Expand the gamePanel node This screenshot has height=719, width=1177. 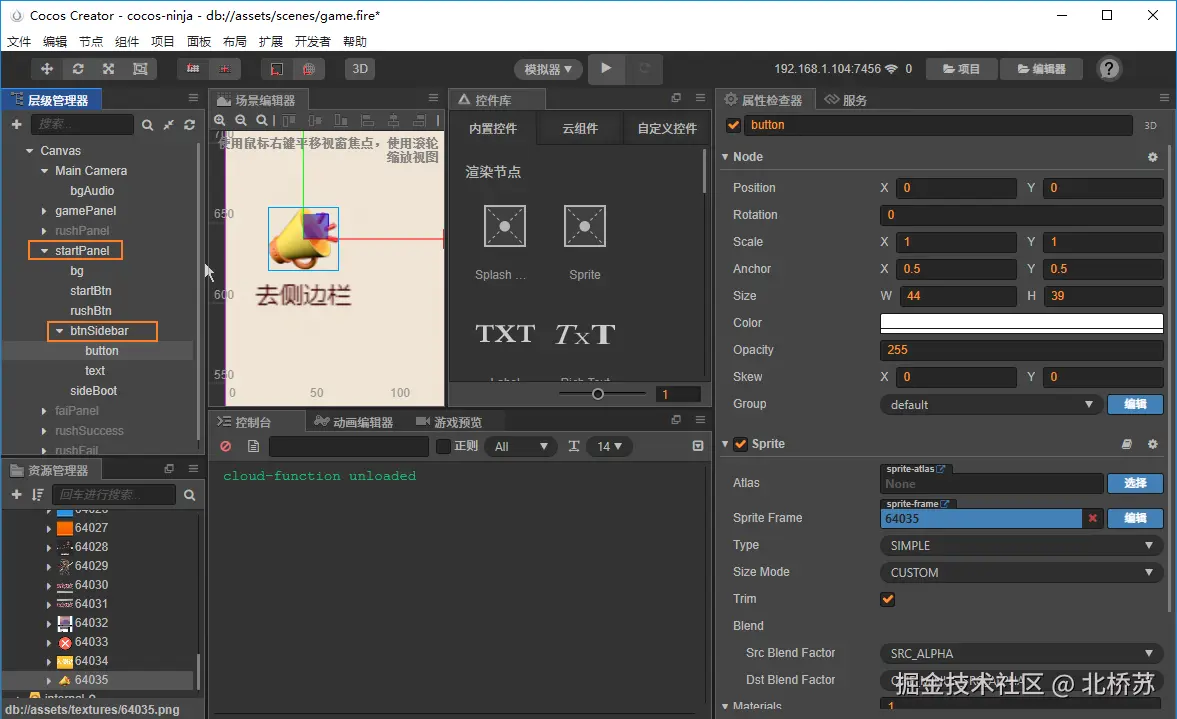tap(44, 211)
